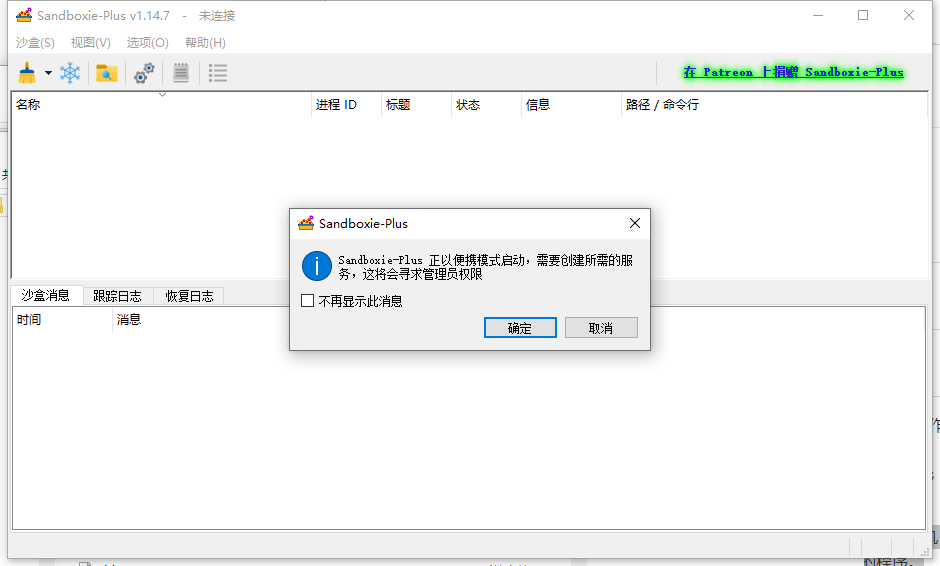This screenshot has height=566, width=940.
Task: Open the dropdown arrow next to broom icon
Action: pyautogui.click(x=48, y=73)
